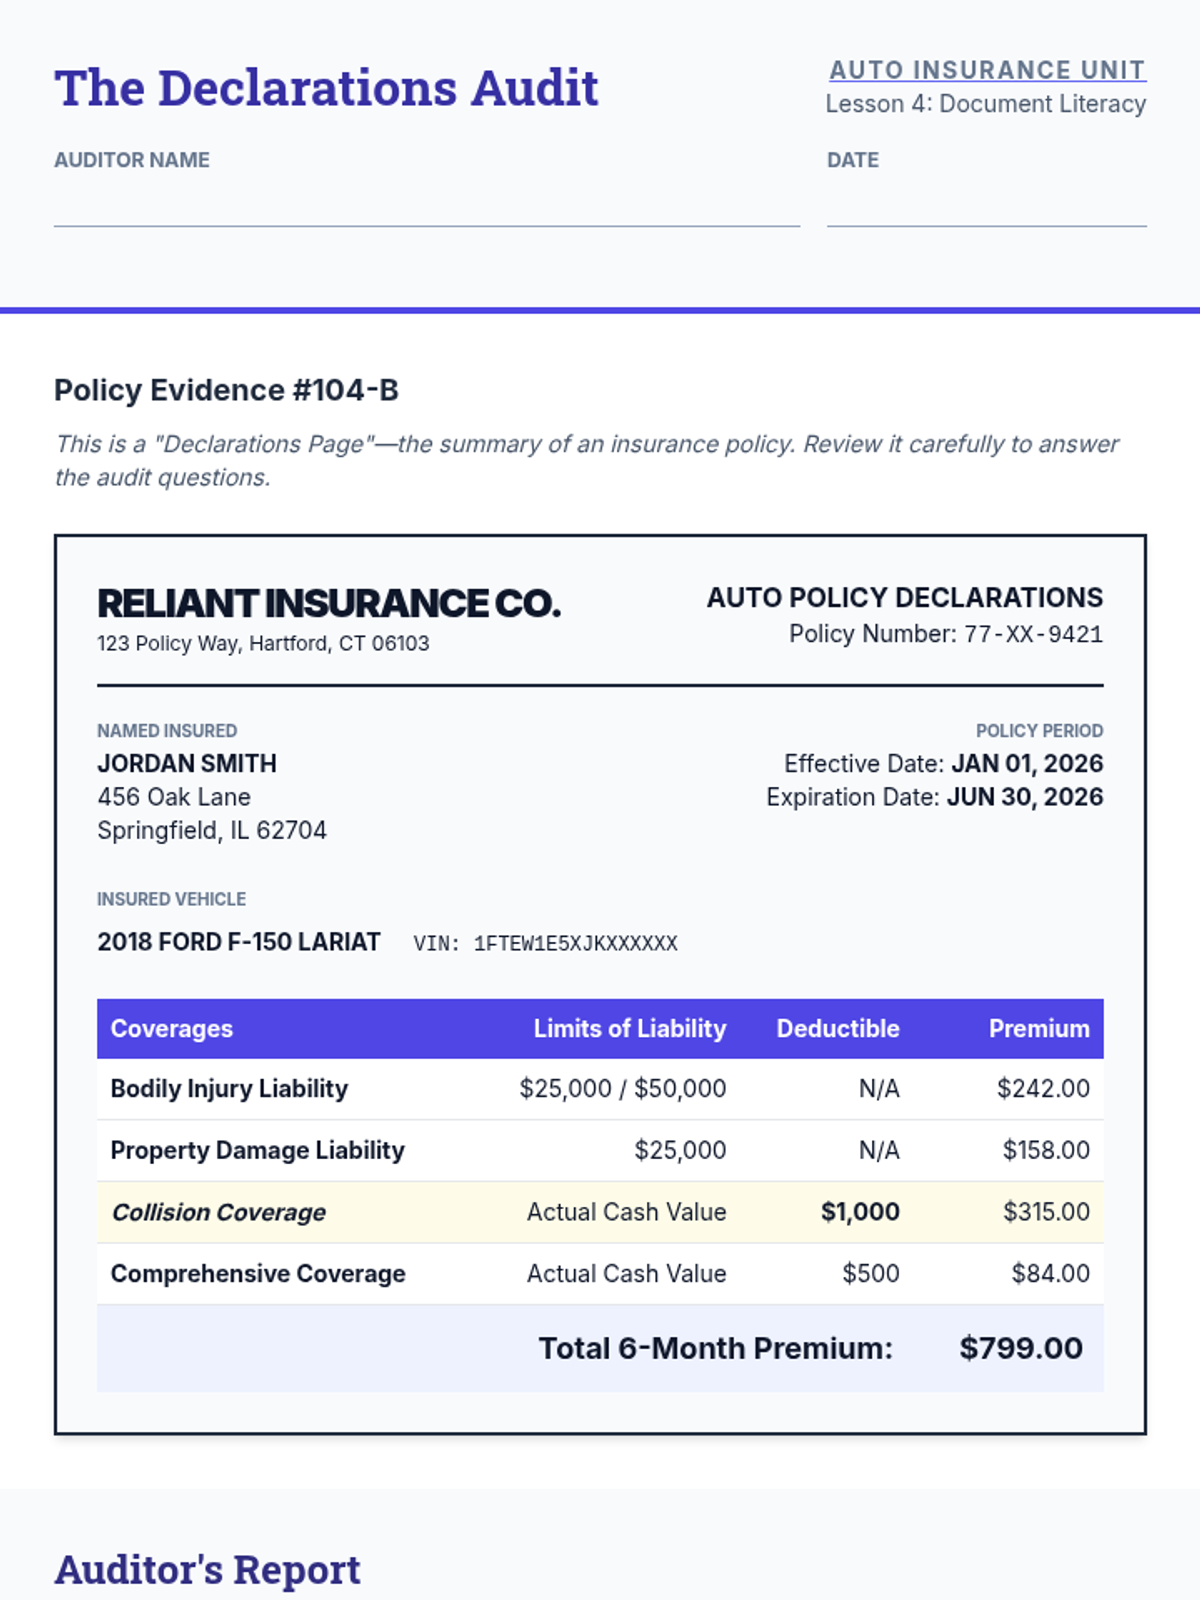Open the Auto Insurance Unit link

point(987,70)
